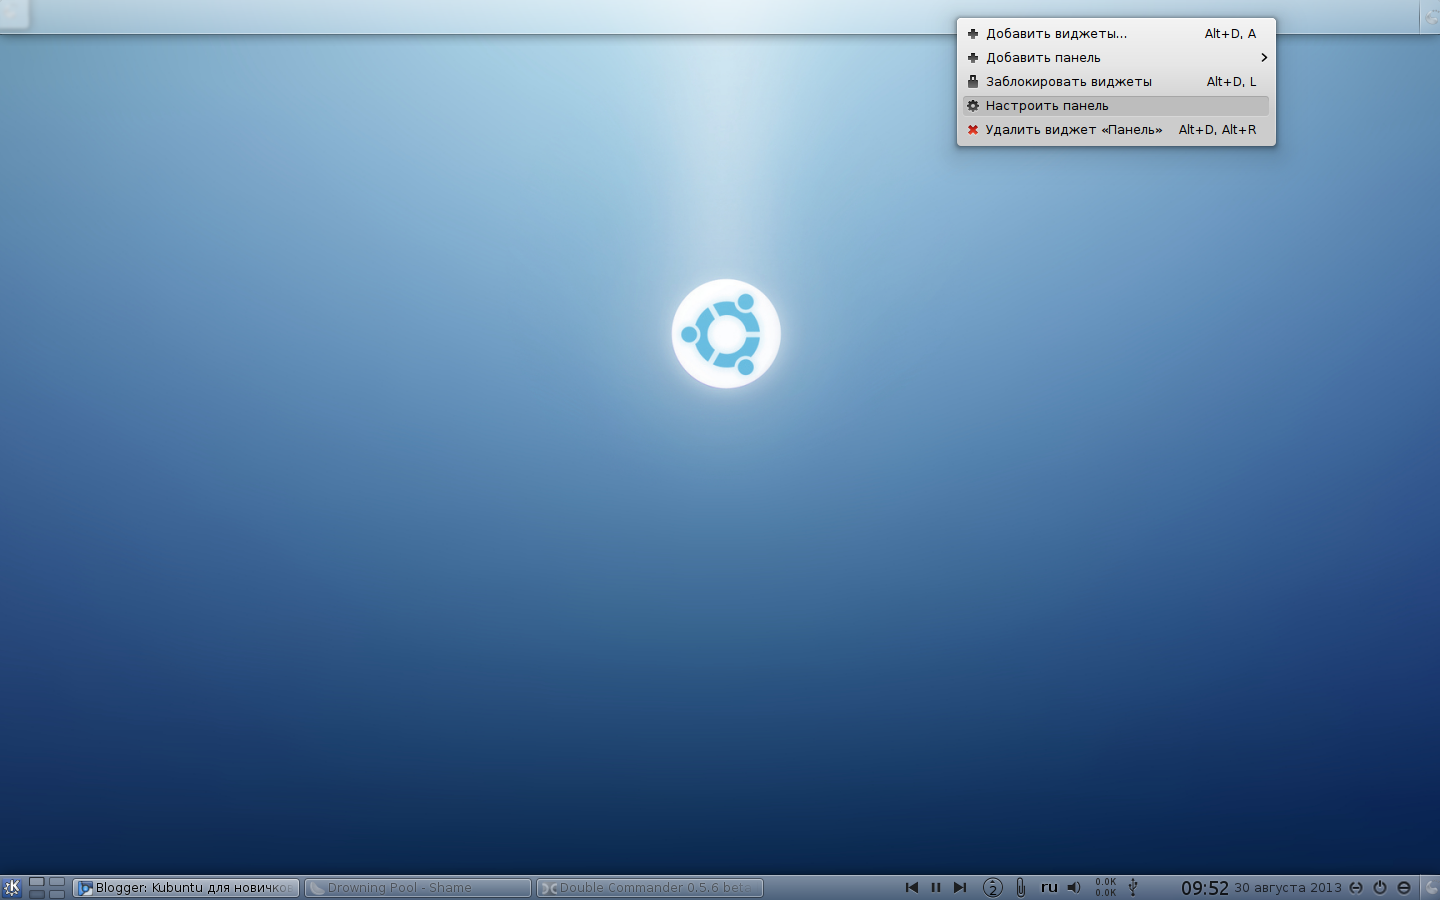Screen dimensions: 1440x900
Task: Click faint icon at top panel left corner
Action: tap(13, 14)
